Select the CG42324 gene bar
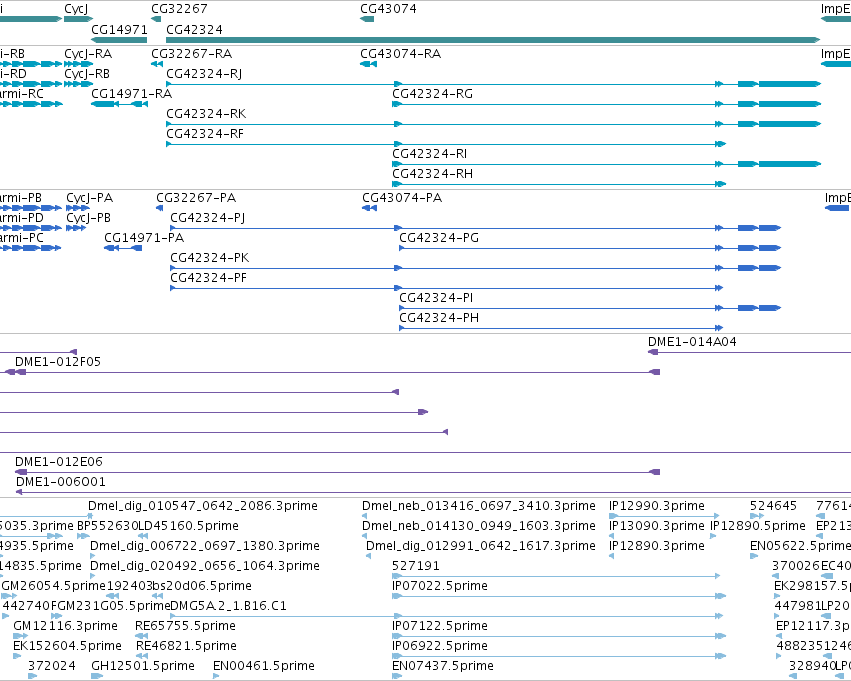This screenshot has height=681, width=851. 493,40
